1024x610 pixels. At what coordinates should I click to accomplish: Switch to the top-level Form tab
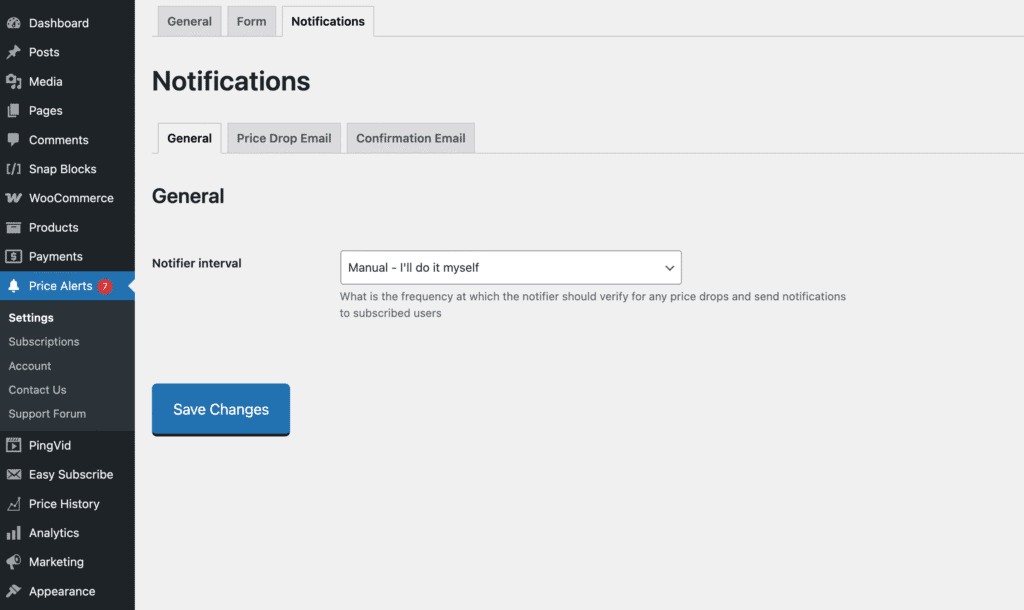click(x=251, y=21)
